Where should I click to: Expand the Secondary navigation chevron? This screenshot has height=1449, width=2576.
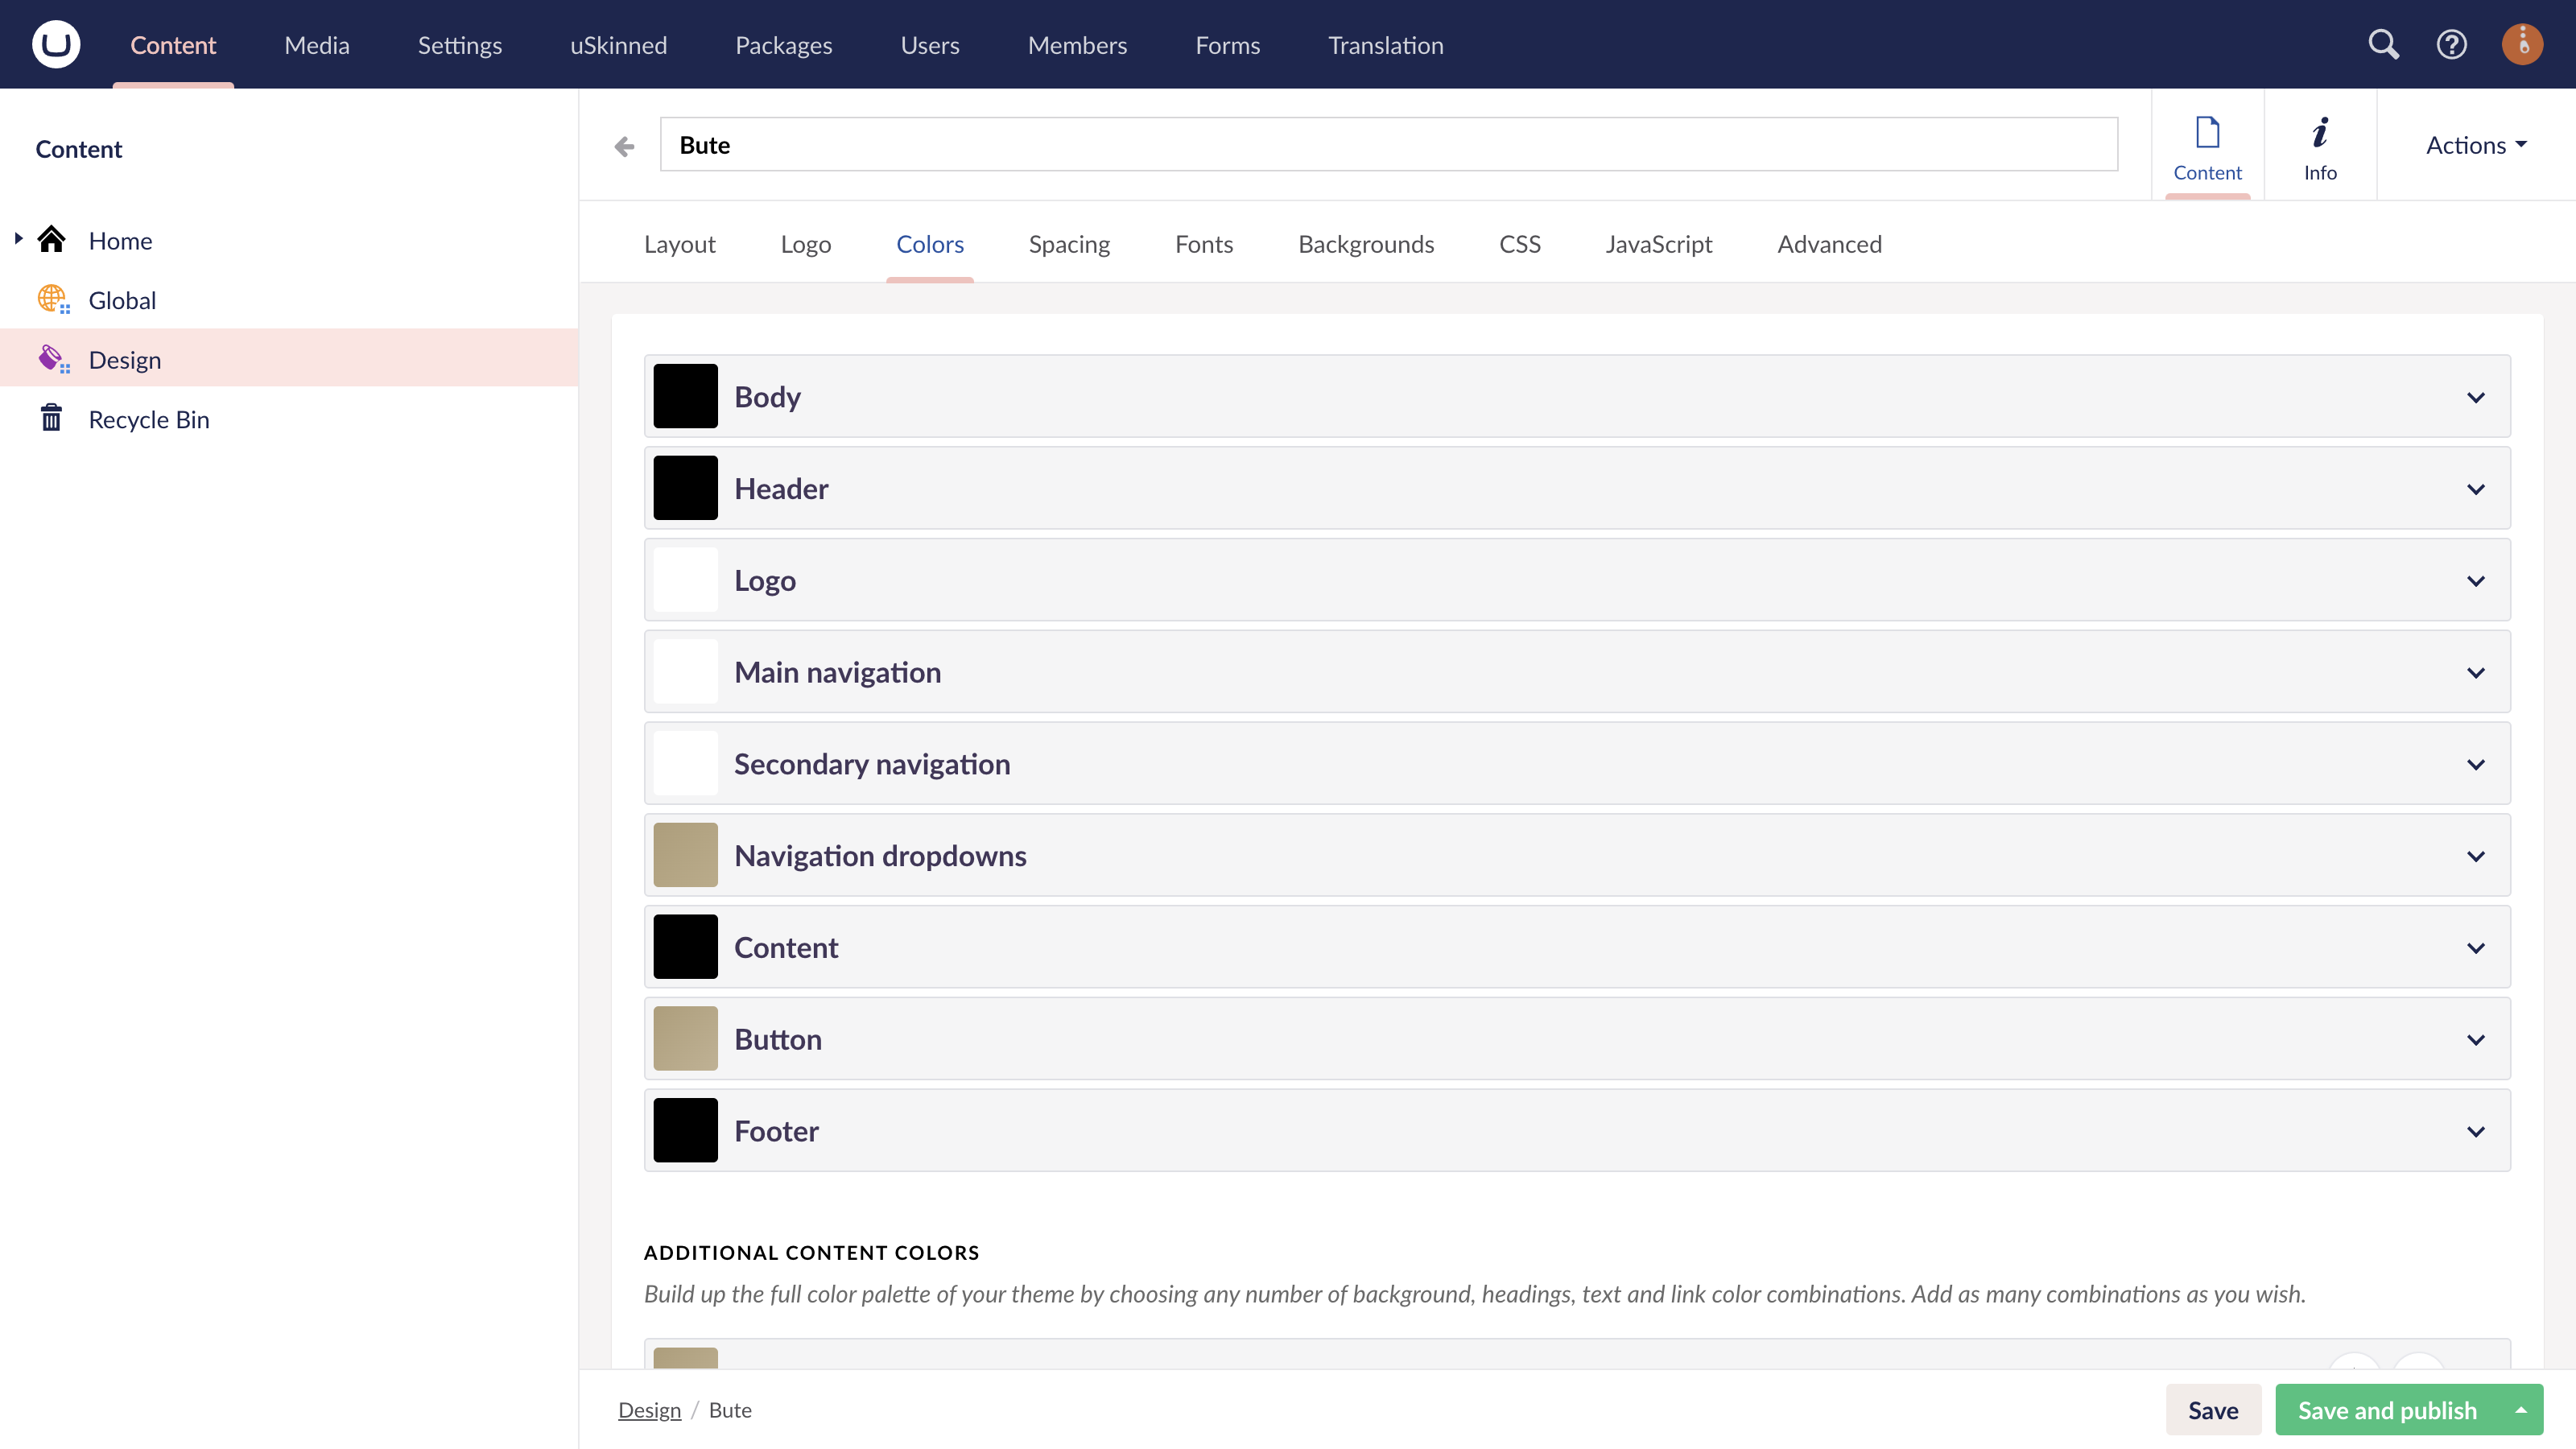(x=2475, y=765)
